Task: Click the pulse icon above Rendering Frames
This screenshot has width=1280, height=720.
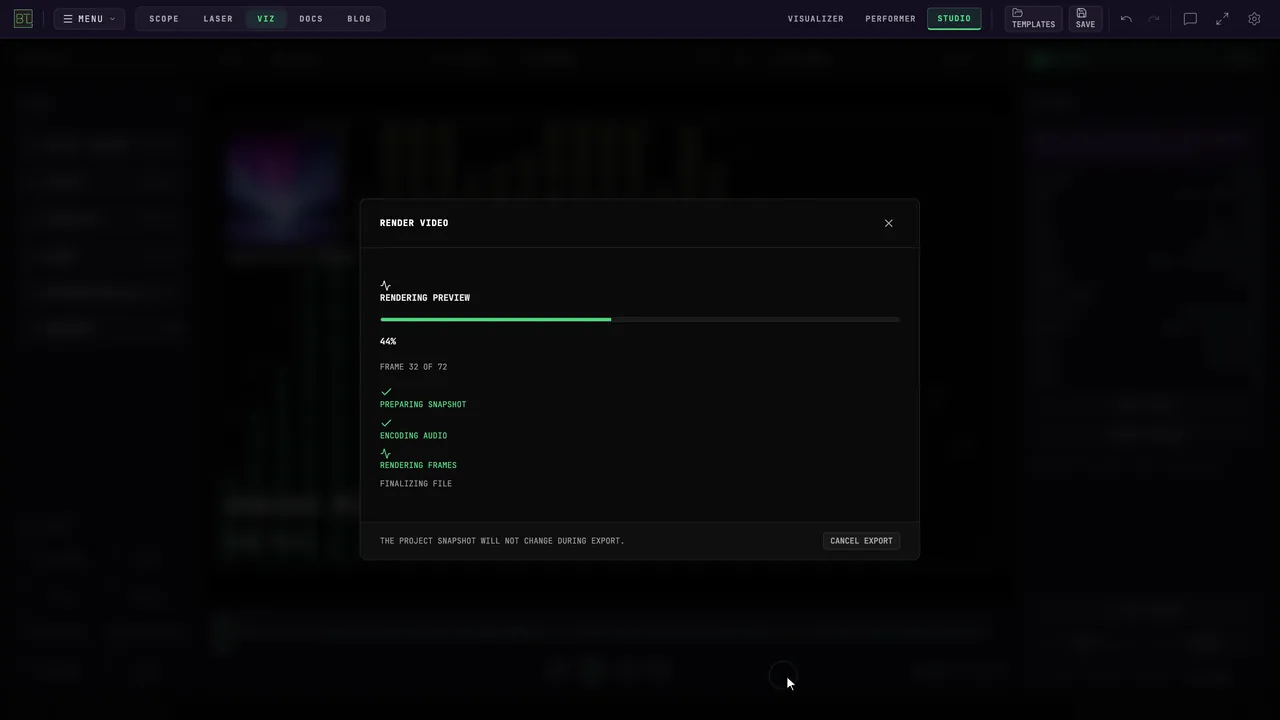Action: (386, 454)
